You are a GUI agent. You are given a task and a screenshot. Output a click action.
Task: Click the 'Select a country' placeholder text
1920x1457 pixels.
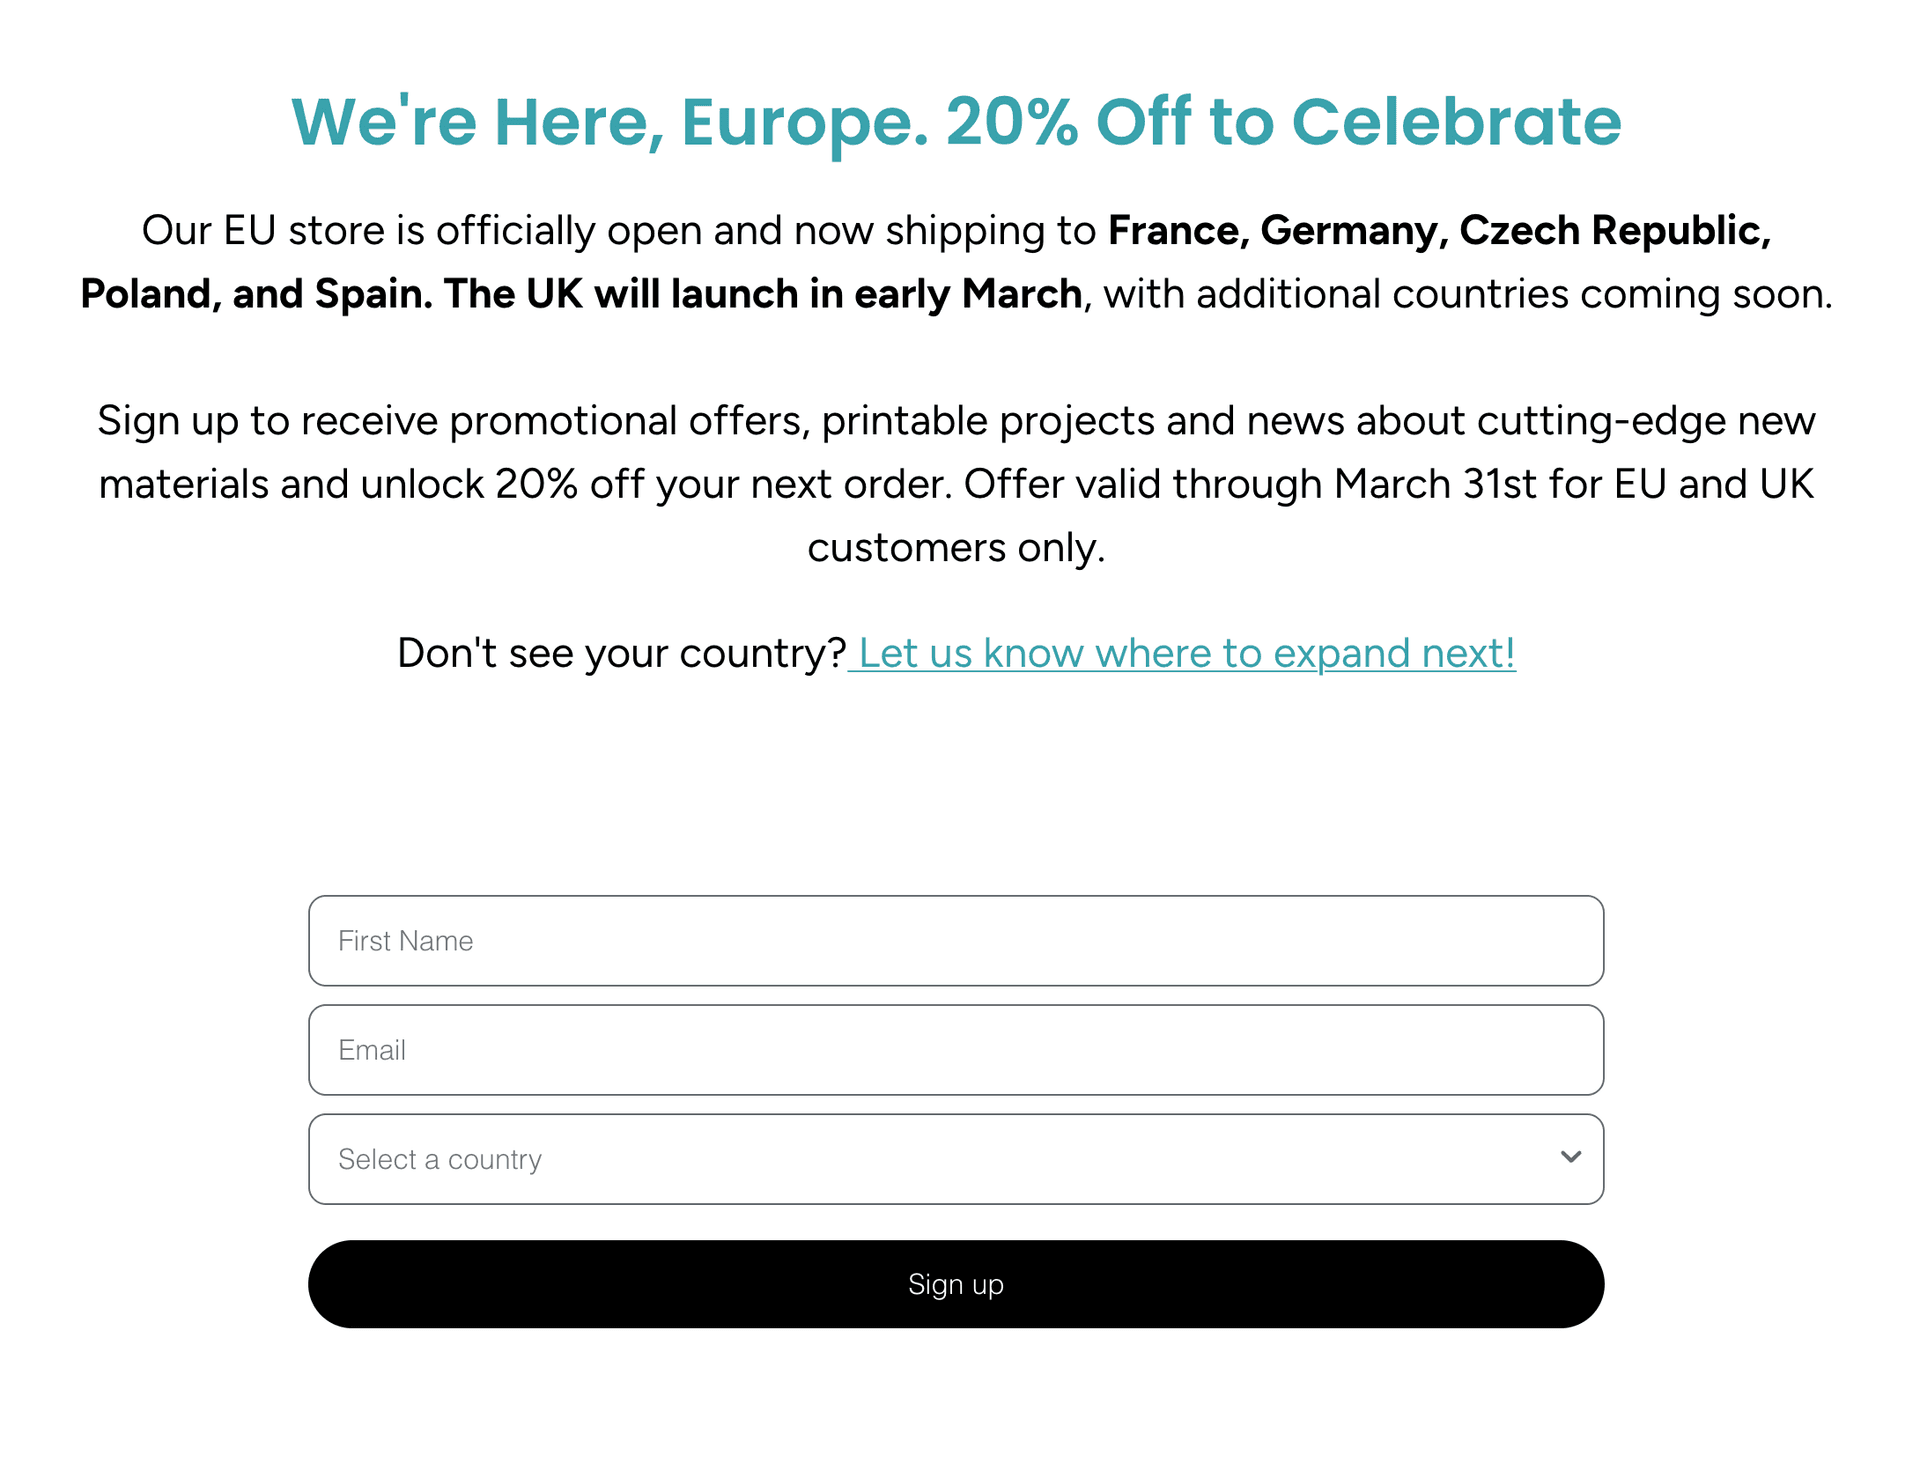440,1159
